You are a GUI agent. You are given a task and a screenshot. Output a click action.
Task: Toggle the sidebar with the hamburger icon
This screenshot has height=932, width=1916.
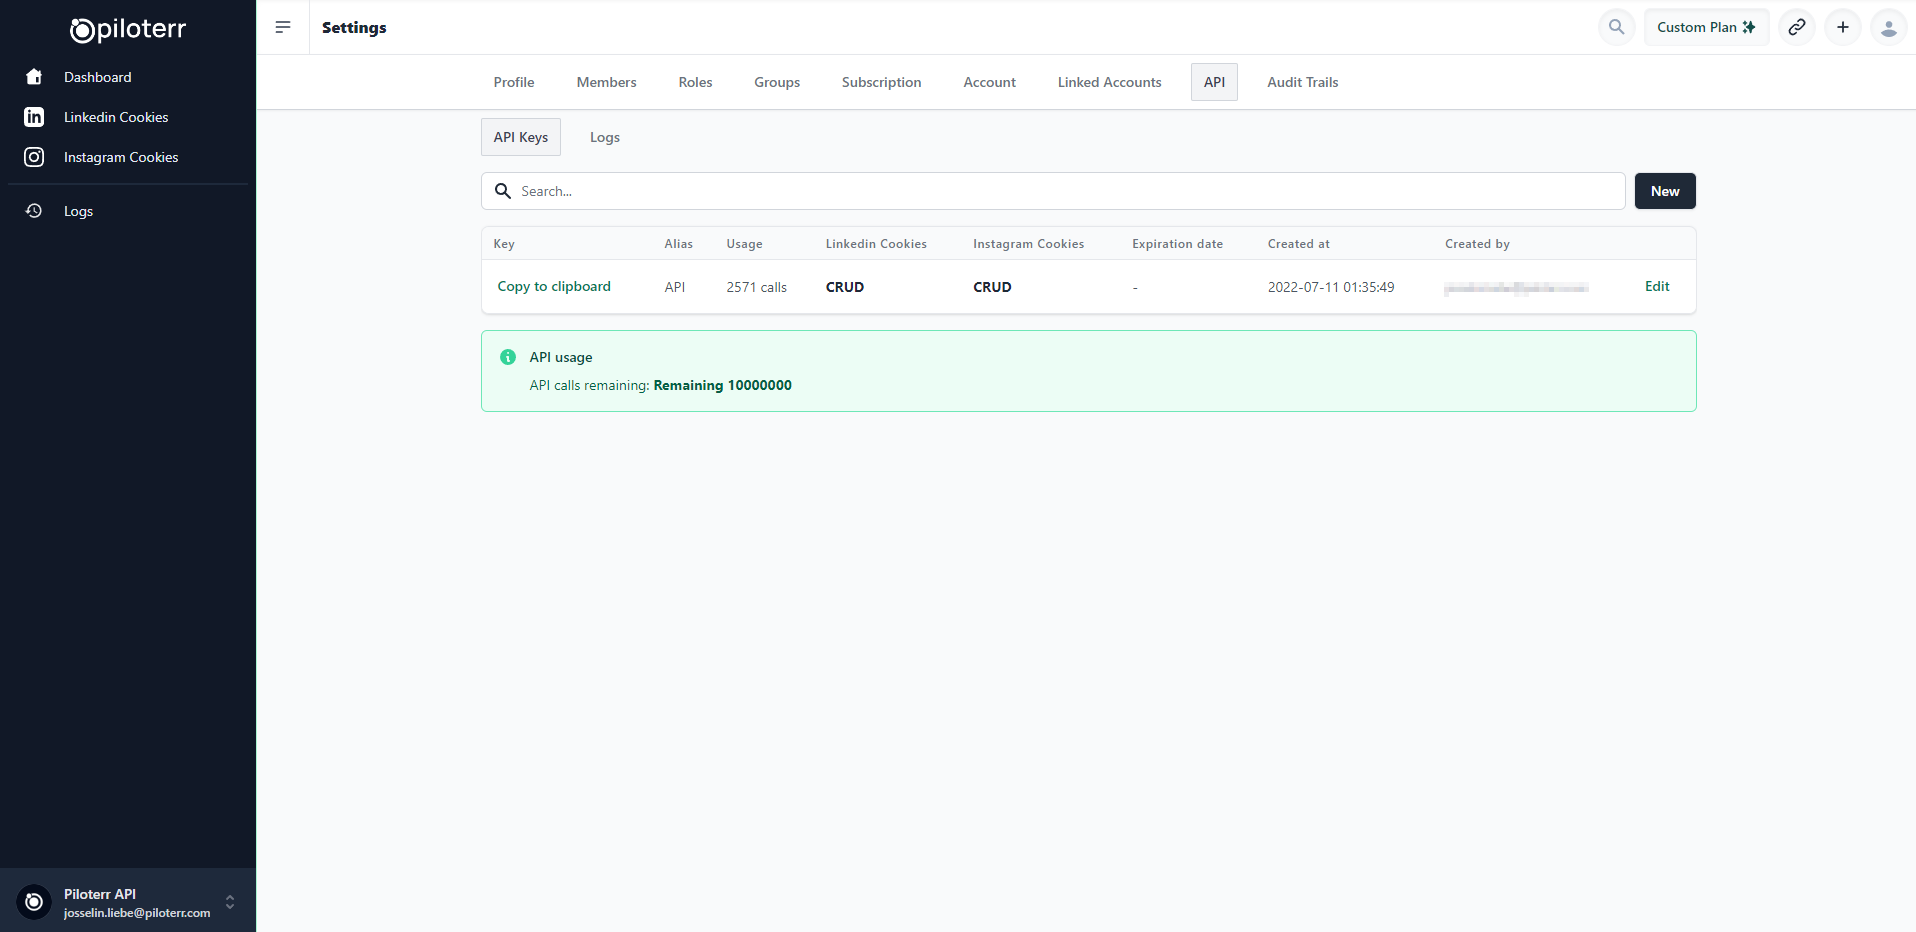point(283,27)
